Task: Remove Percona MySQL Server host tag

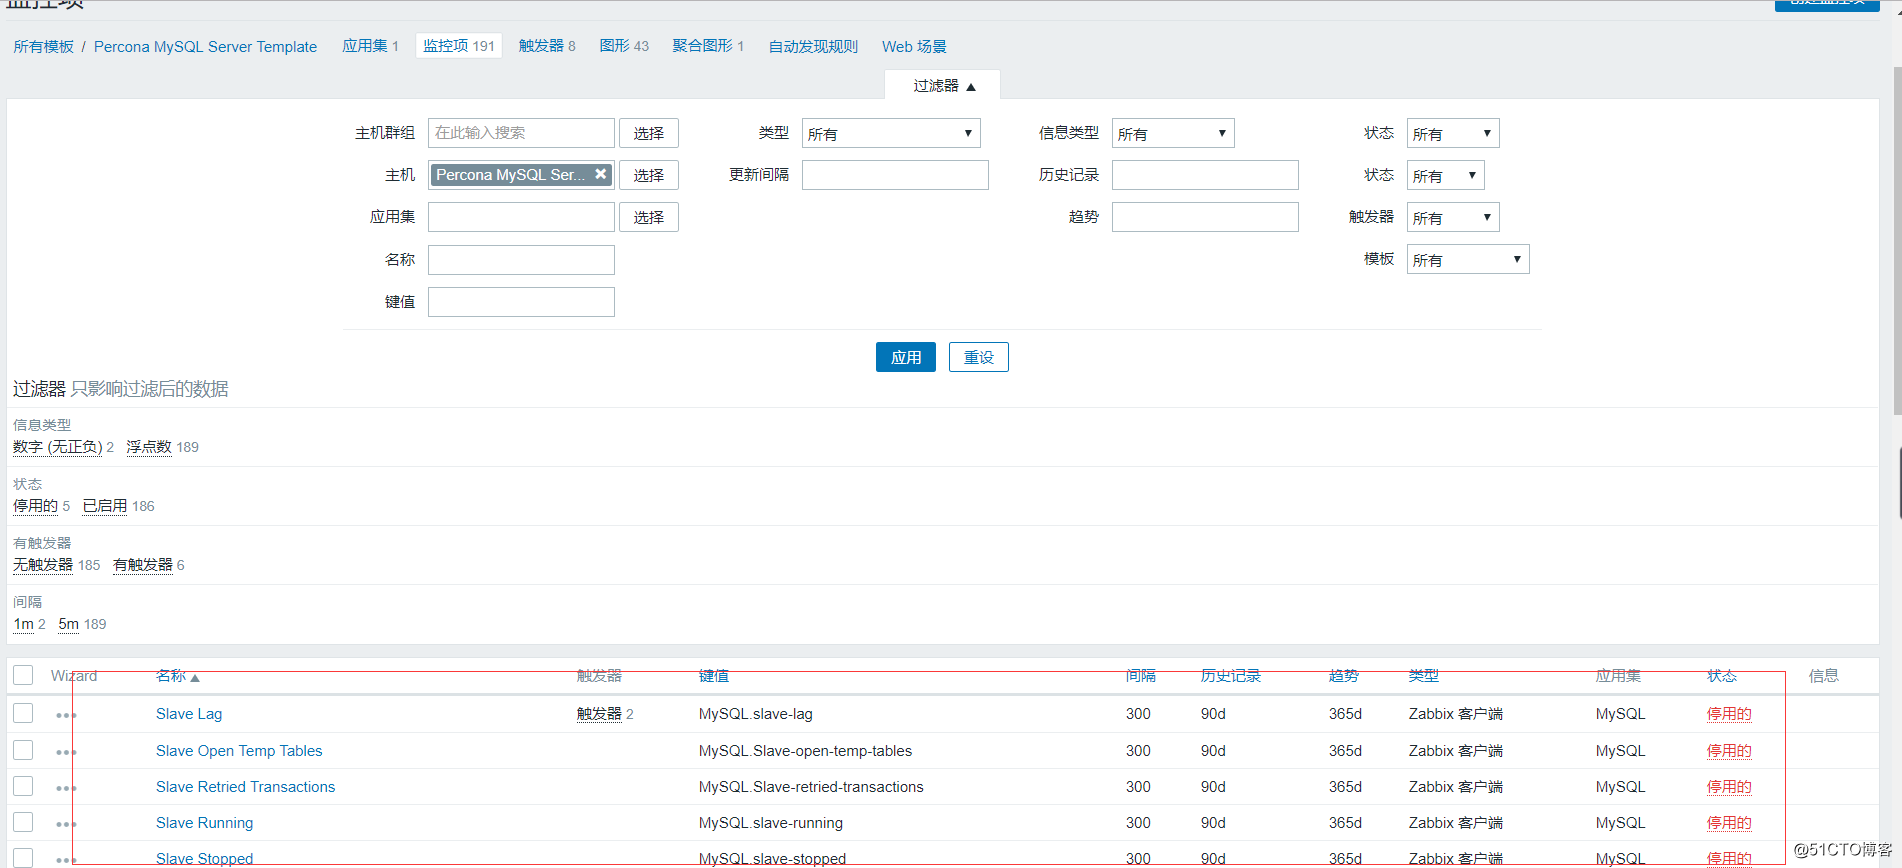Action: (601, 174)
